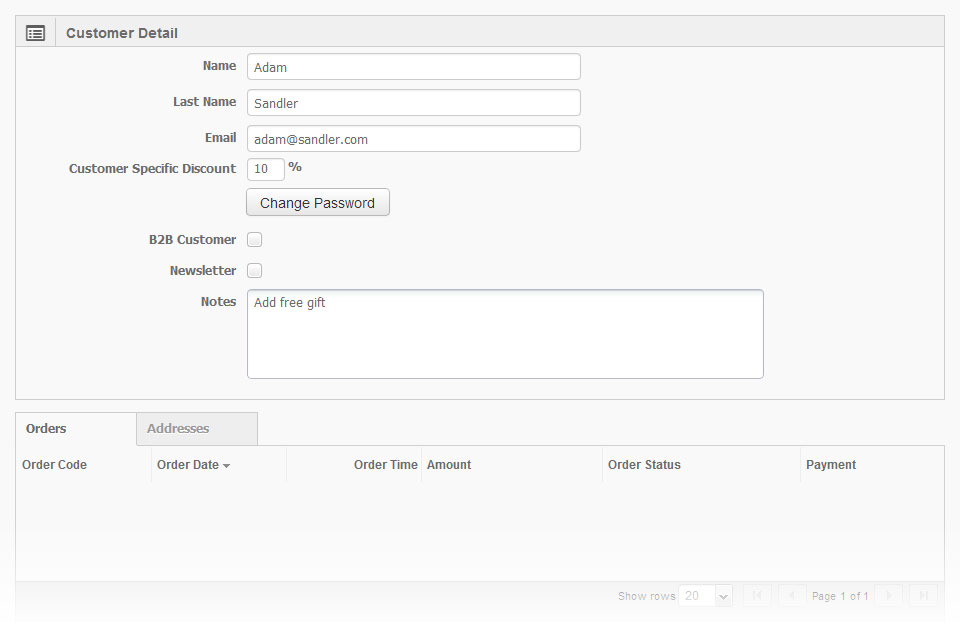Viewport: 960px width, 638px height.
Task: Go to previous page of orders
Action: 792,595
